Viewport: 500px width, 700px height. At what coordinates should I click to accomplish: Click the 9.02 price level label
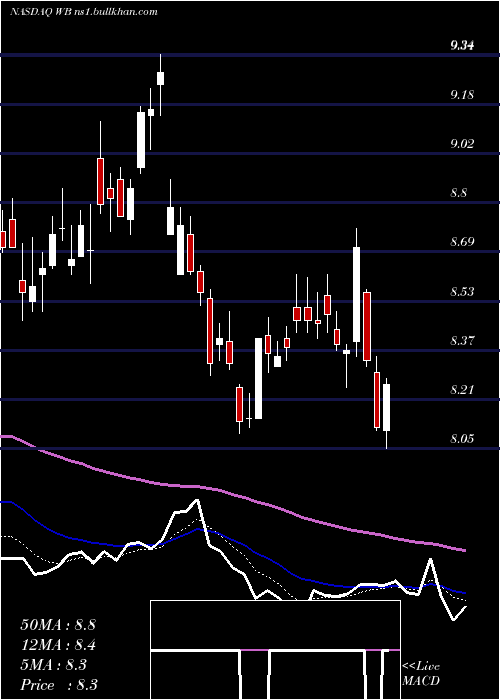point(462,144)
